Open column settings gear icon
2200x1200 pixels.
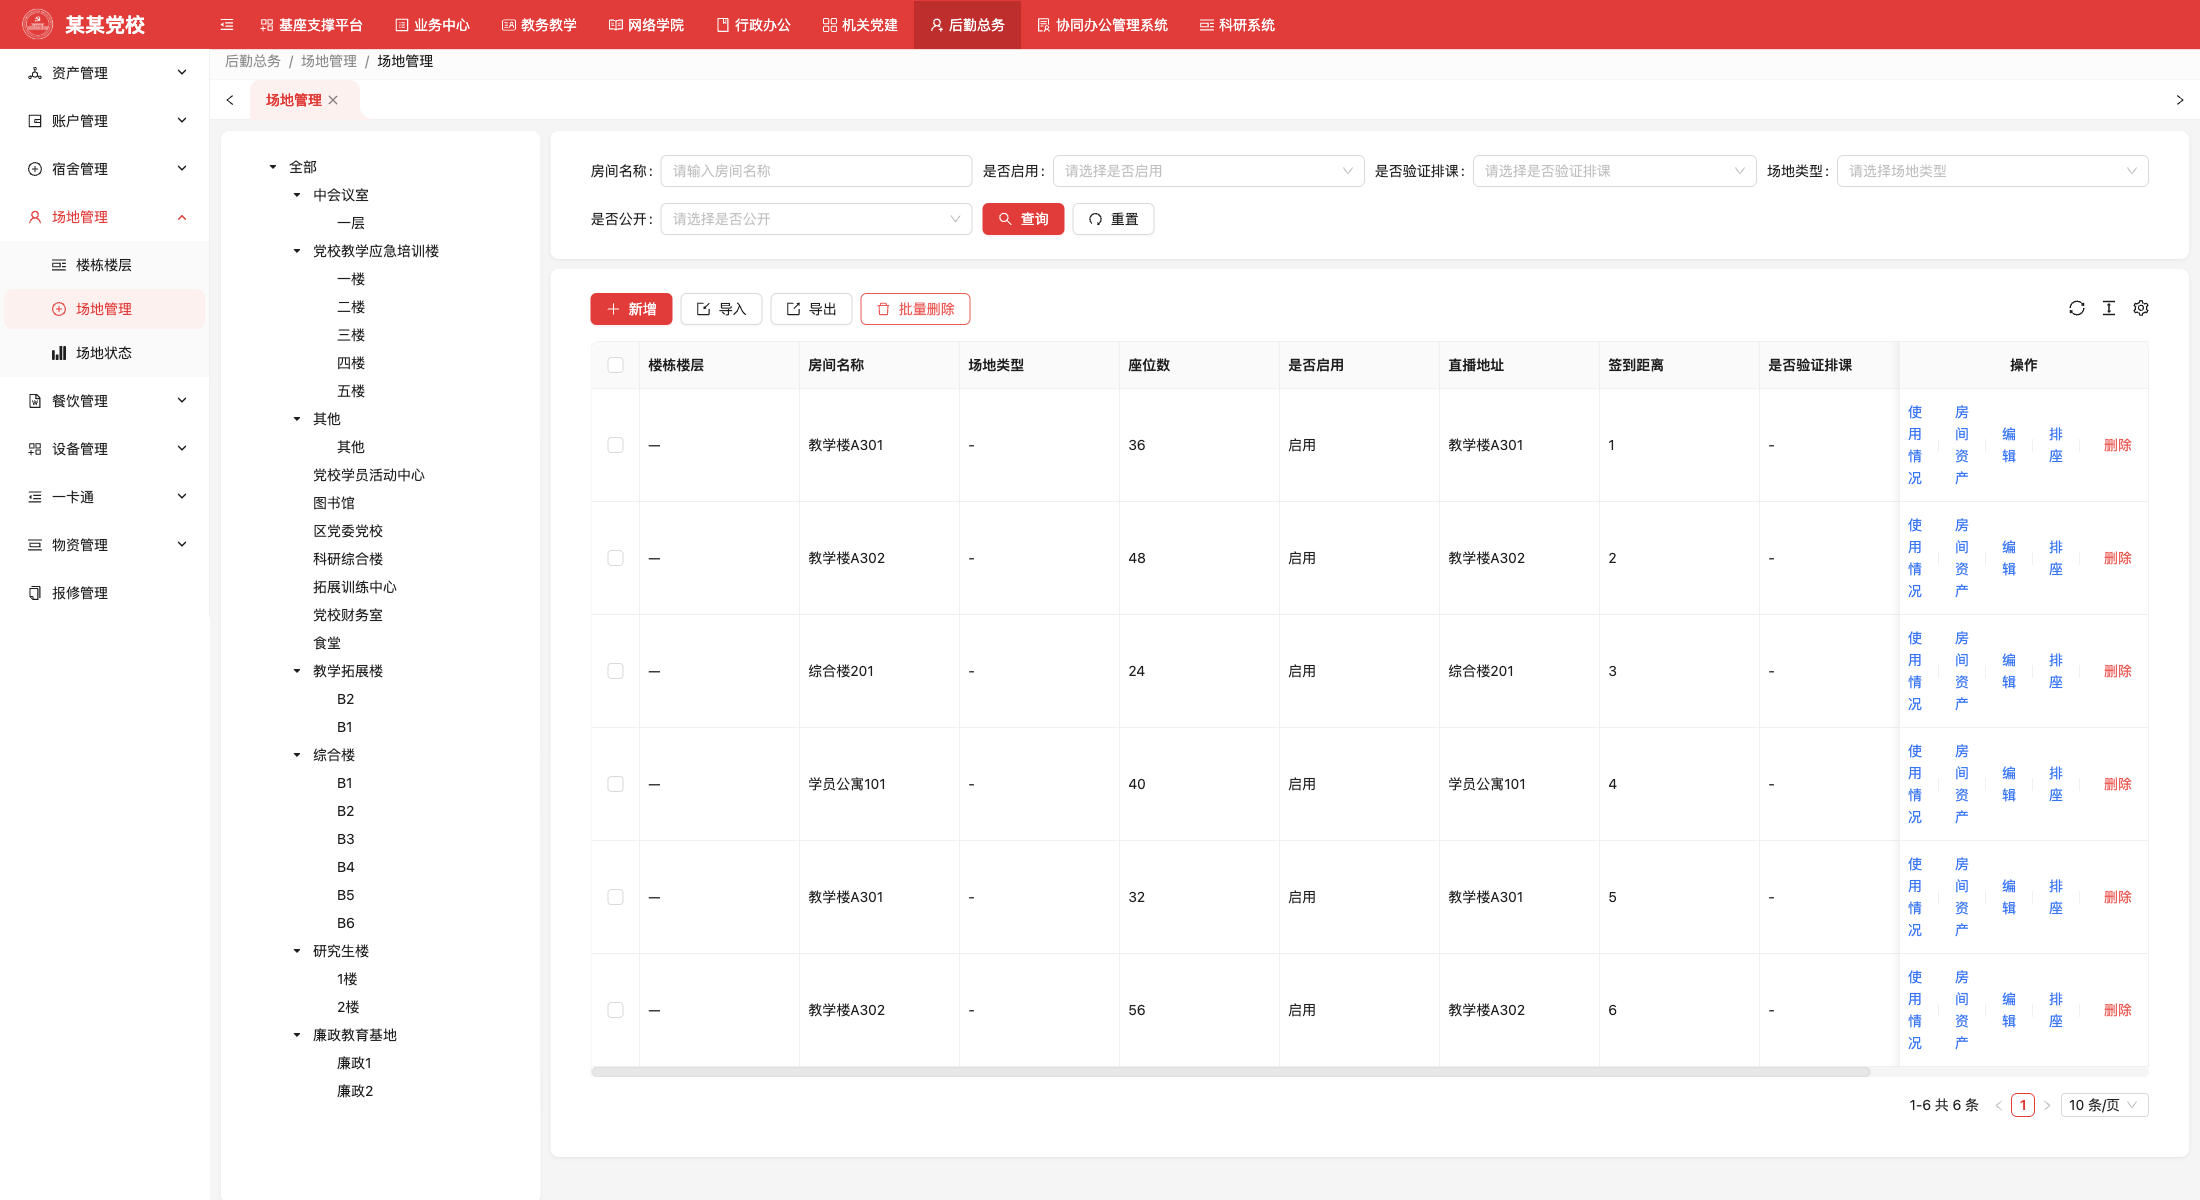[x=2141, y=308]
